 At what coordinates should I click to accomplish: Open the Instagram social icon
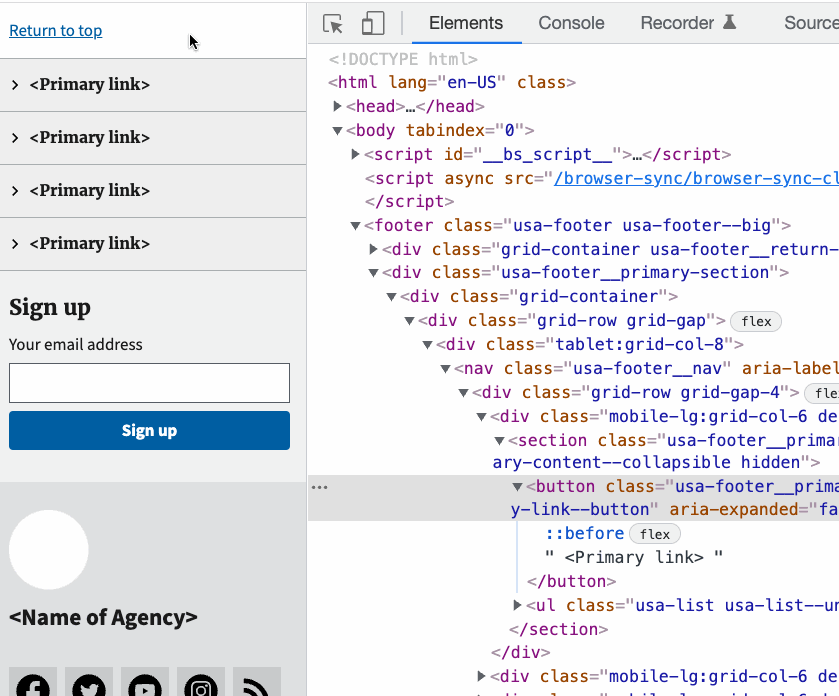coord(201,682)
